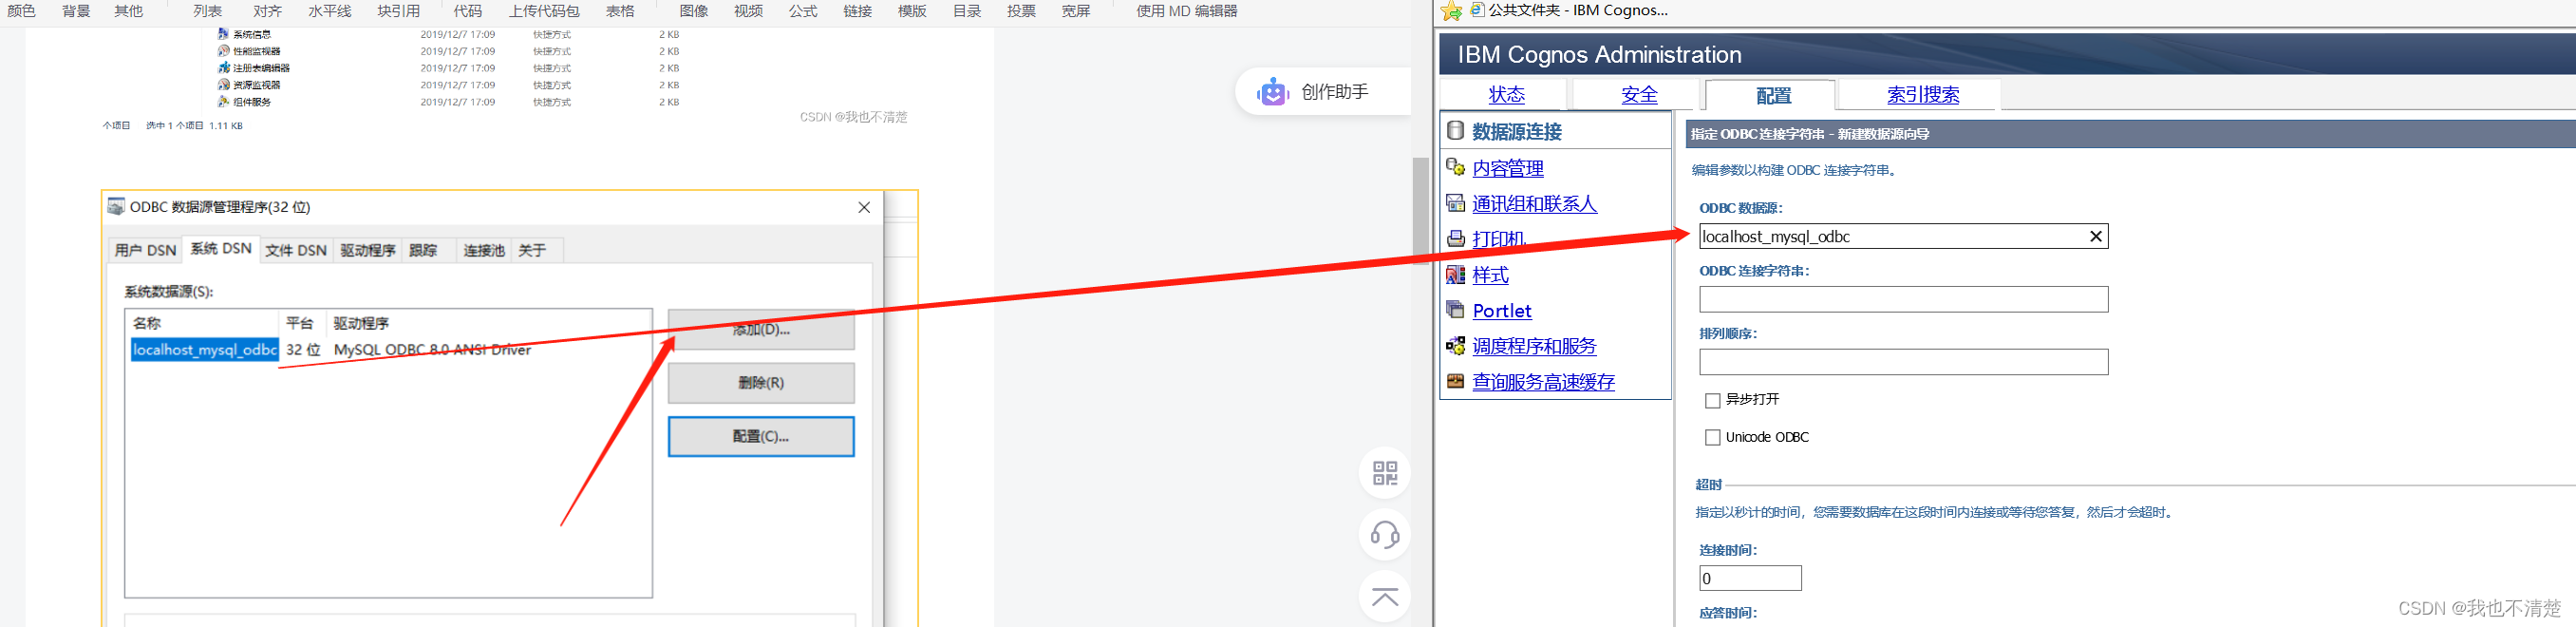Click 使用 MD 编辑器 in toolbar
2576x627 pixels.
1187,11
